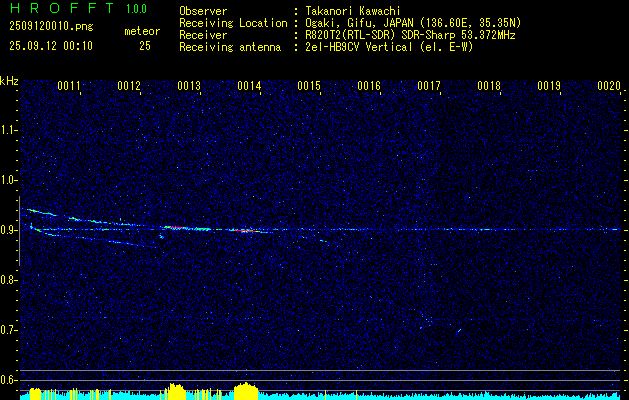Image resolution: width=629 pixels, height=400 pixels.
Task: Click the 0.8 kHz axis label
Action: 8,280
